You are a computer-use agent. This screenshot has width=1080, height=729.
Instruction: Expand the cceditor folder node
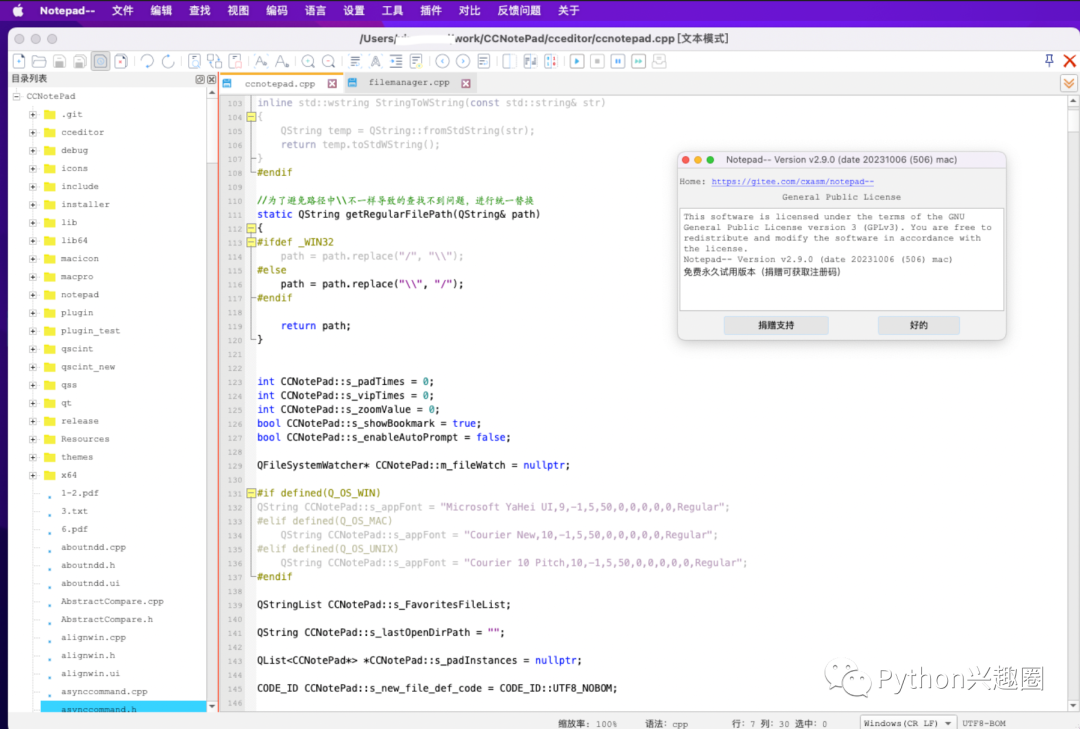click(32, 132)
